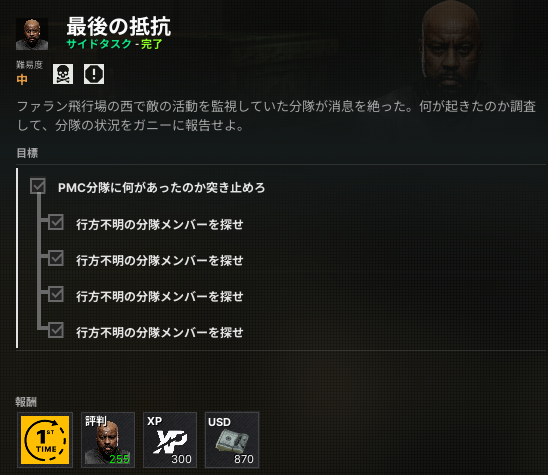548x475 pixels.
Task: Click the task title 最後の抵抗
Action: (x=119, y=27)
